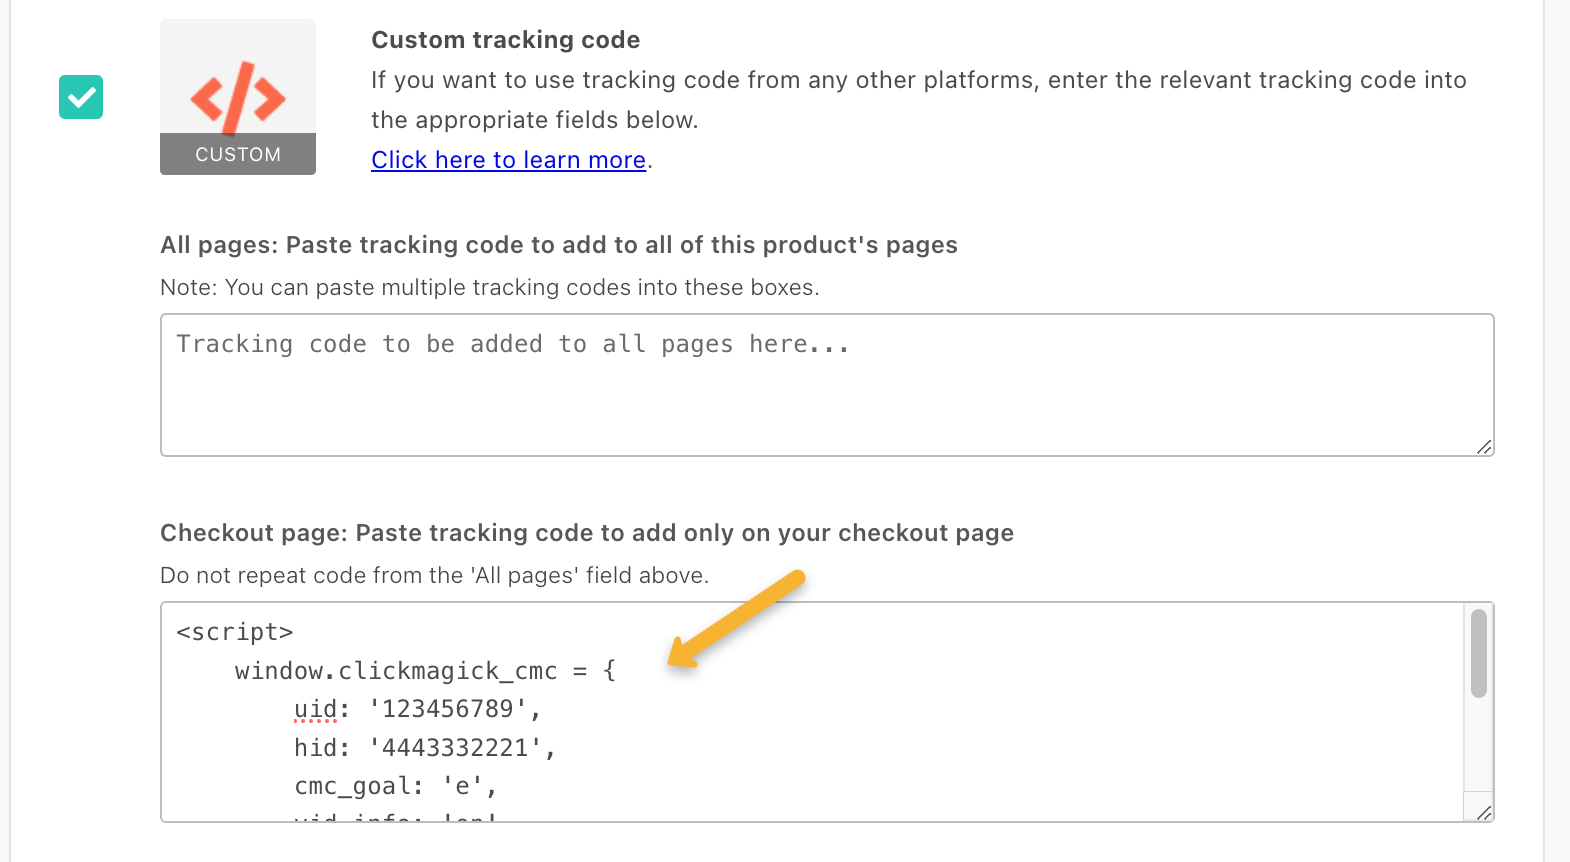Click the "Do not repeat code" hint text
This screenshot has width=1570, height=862.
tap(434, 576)
